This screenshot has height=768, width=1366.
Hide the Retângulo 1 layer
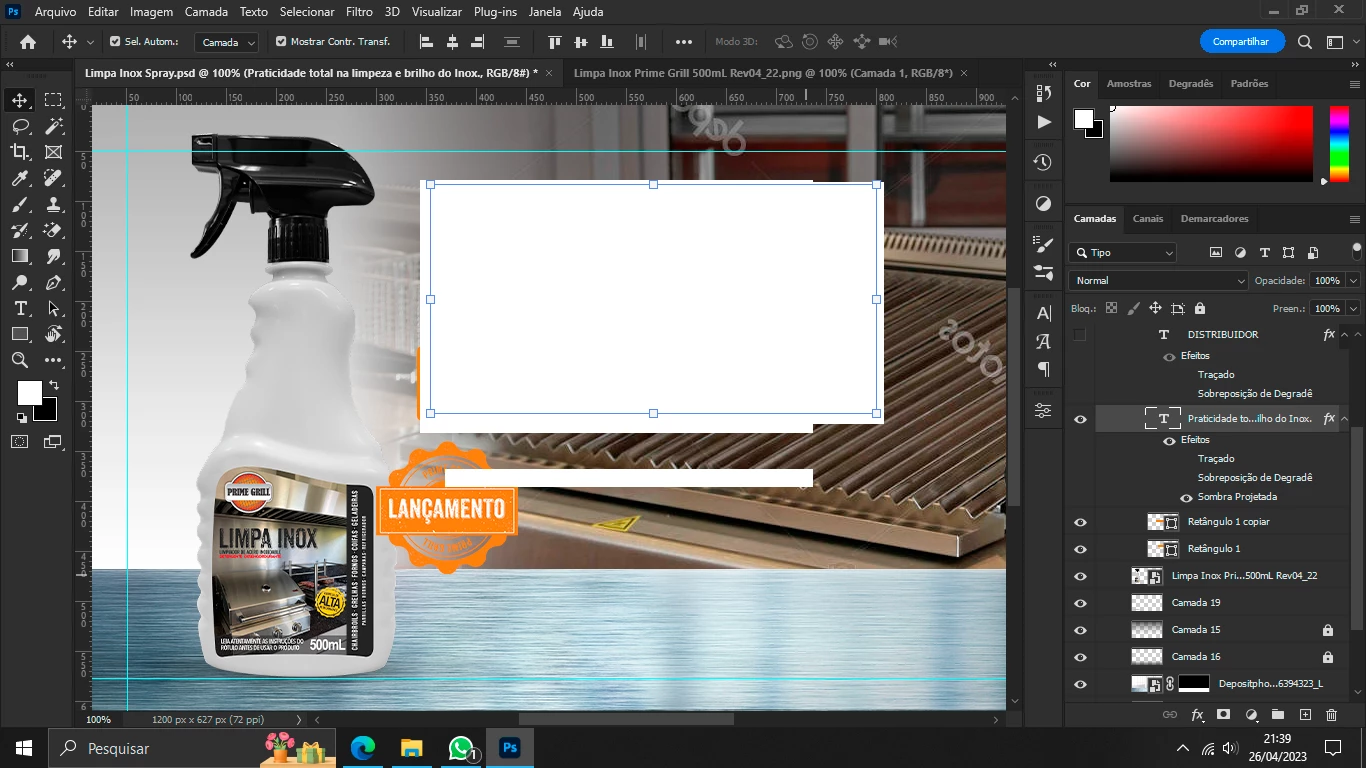pos(1080,549)
